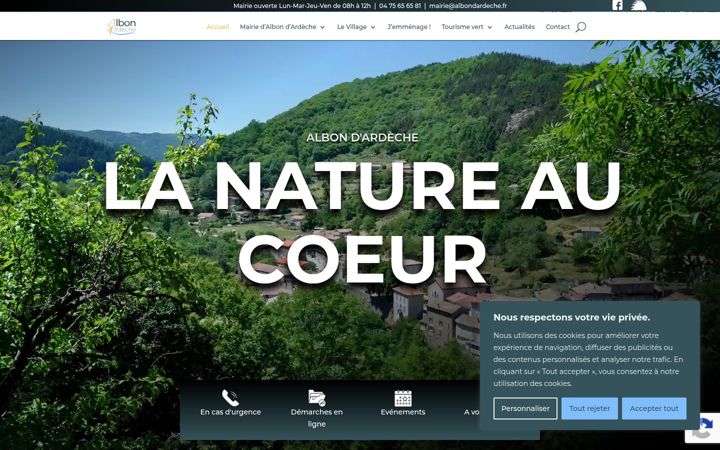Open the Facebook page icon
Screen dimensions: 720x450
(x=617, y=5)
